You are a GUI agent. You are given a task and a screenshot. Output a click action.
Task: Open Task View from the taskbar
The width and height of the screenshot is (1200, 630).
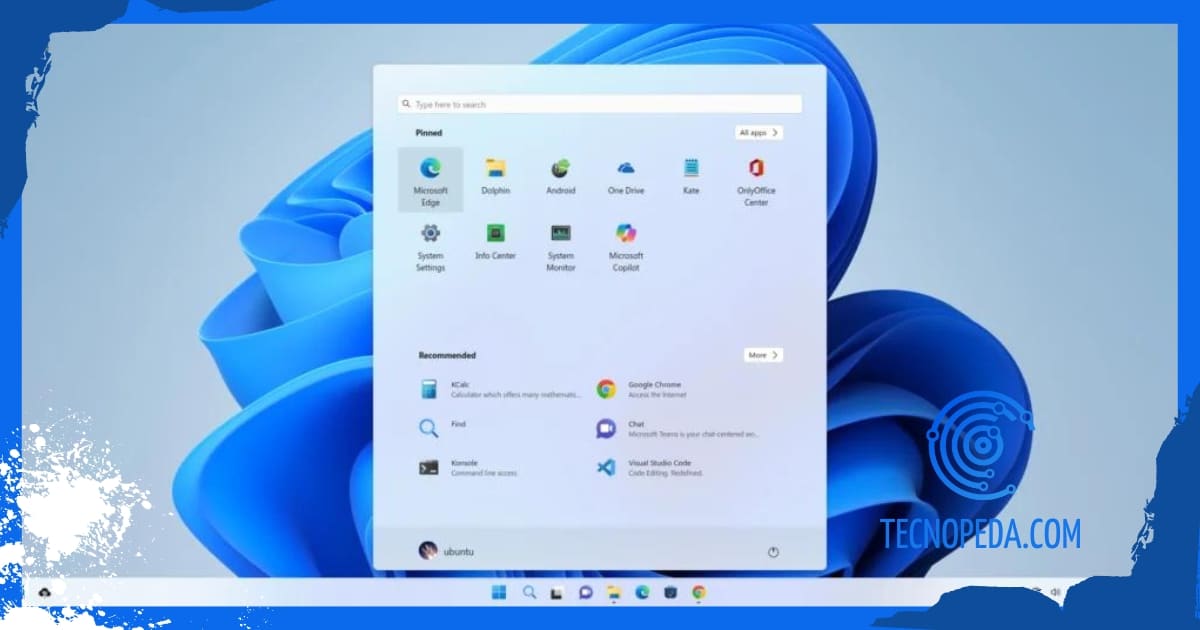(557, 592)
